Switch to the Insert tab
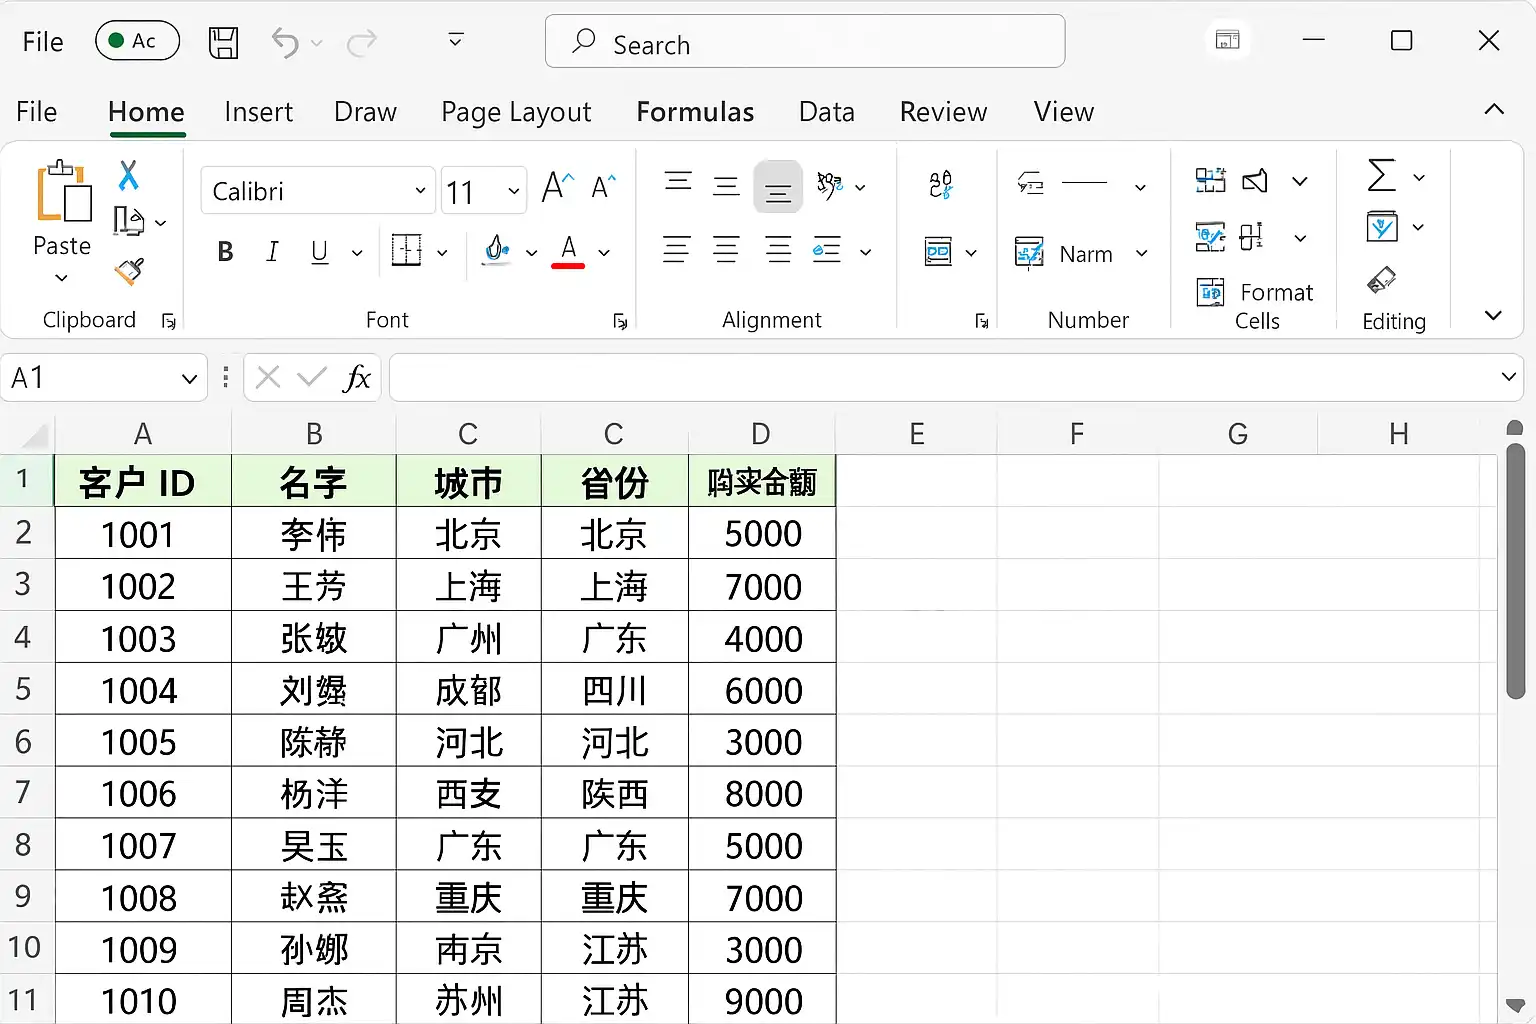This screenshot has width=1536, height=1024. (258, 112)
